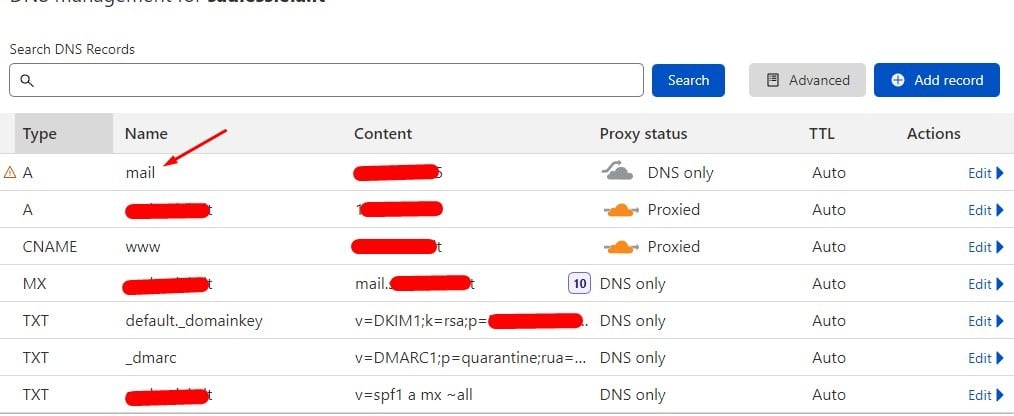Open Edit for the spf1 TXT record

click(985, 395)
